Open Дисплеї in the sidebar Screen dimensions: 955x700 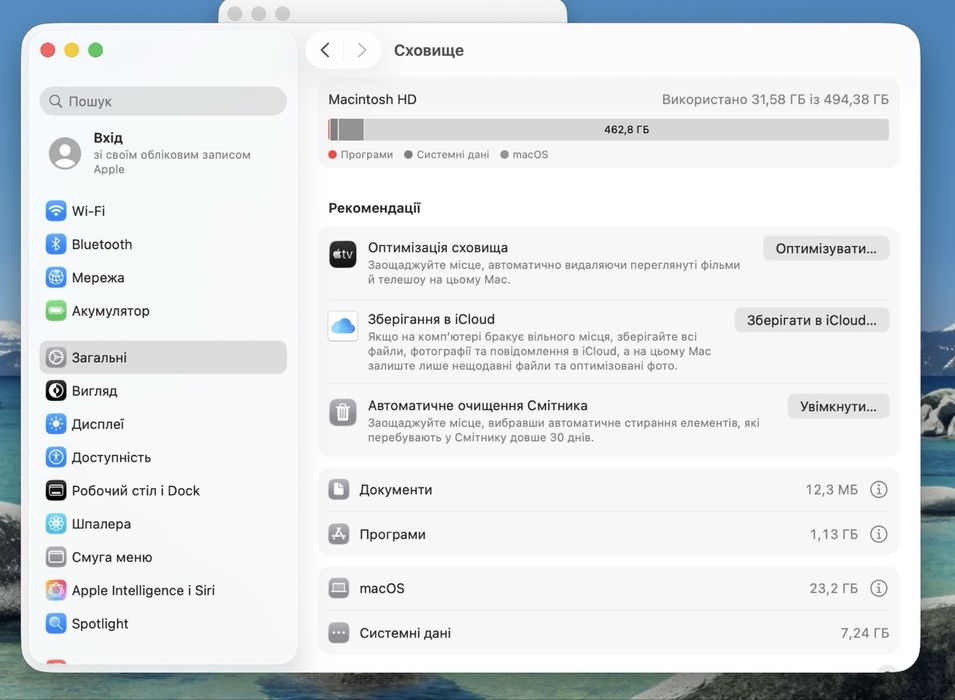coord(163,424)
